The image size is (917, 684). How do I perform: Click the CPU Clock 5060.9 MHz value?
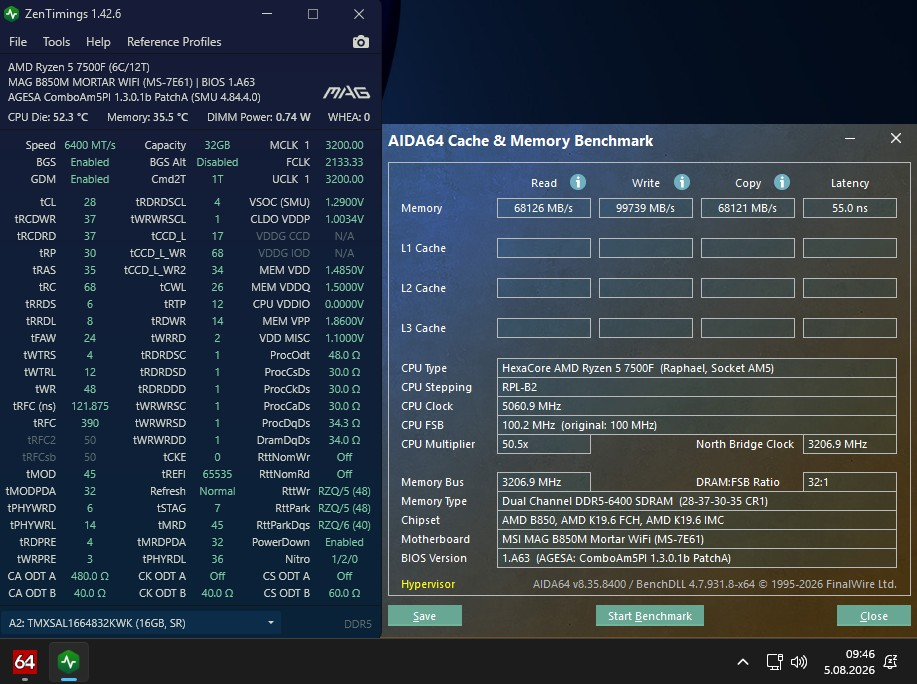(x=697, y=406)
